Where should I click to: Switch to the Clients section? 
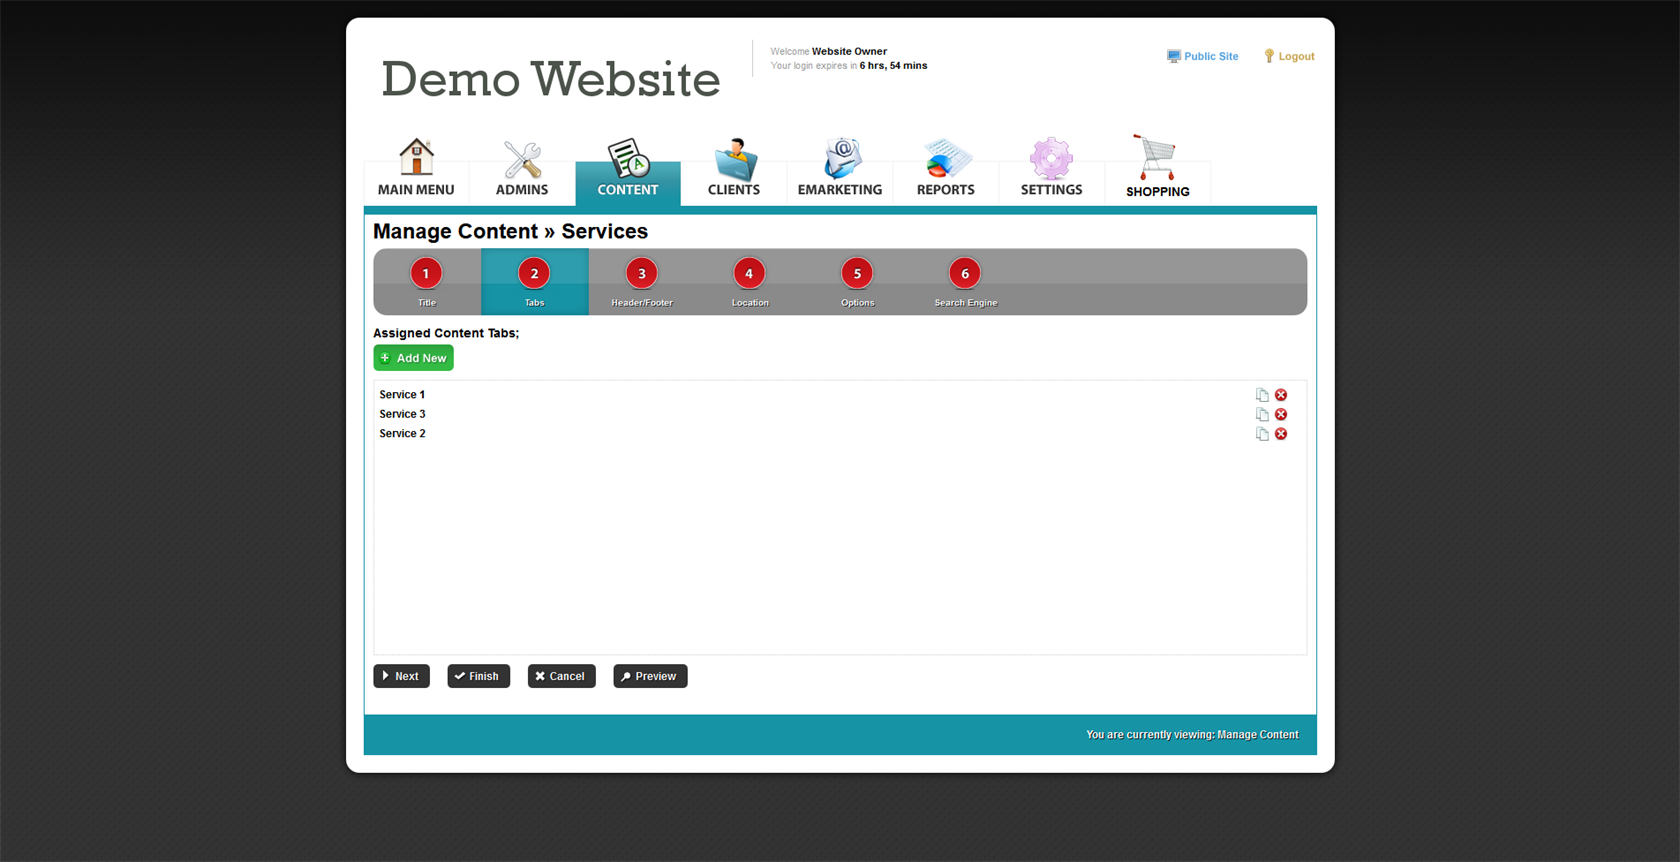point(734,168)
